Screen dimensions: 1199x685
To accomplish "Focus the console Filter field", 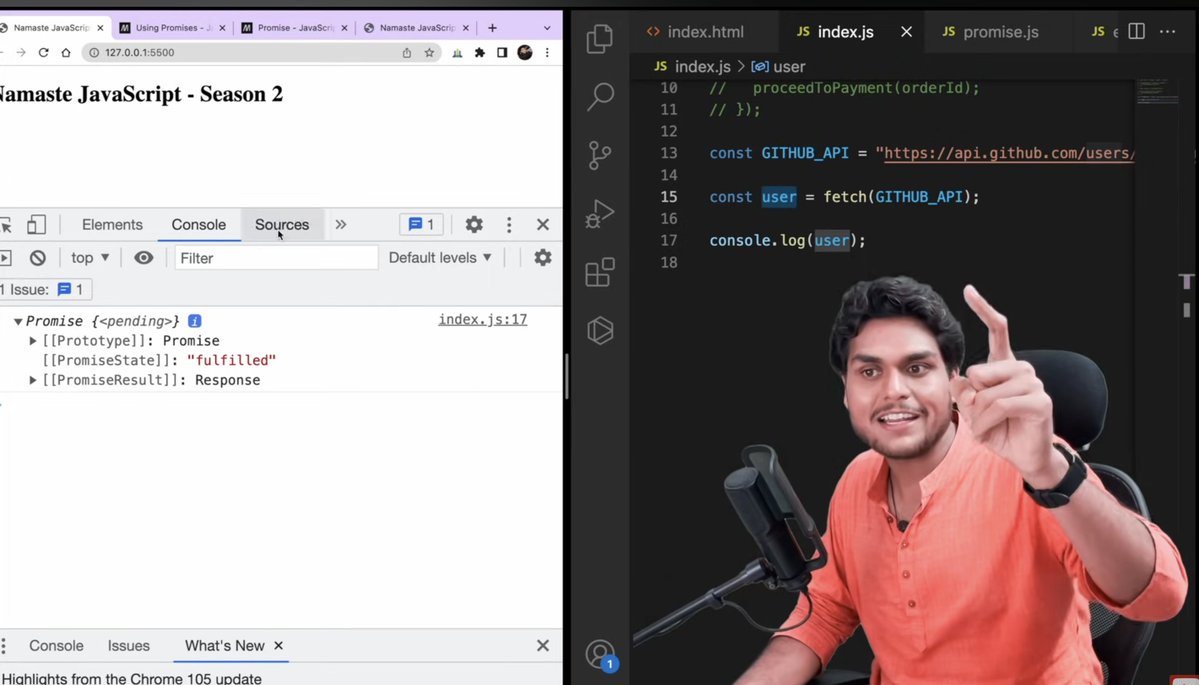I will pyautogui.click(x=276, y=258).
